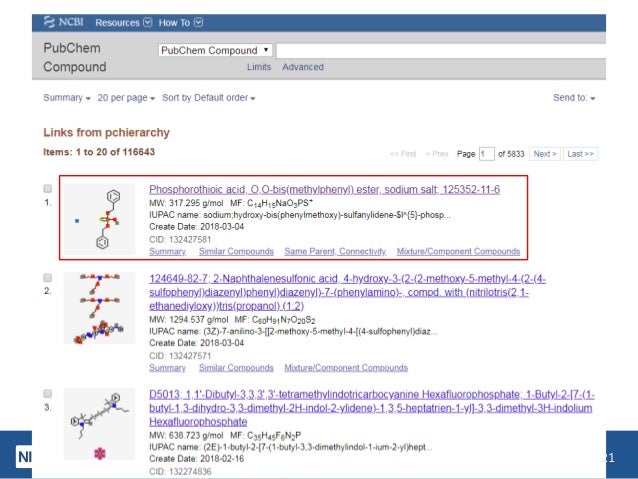
Task: Open Mixture/Component Compounds for CID 132427581
Action: [458, 252]
